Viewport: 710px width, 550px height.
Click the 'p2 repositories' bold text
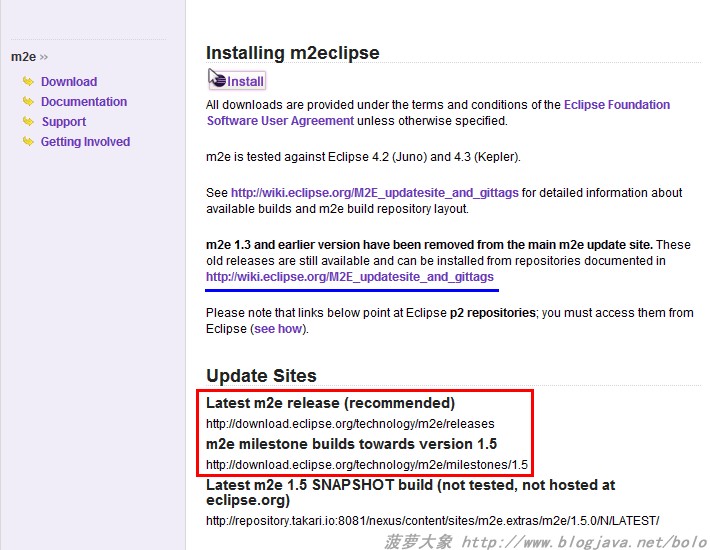point(493,313)
